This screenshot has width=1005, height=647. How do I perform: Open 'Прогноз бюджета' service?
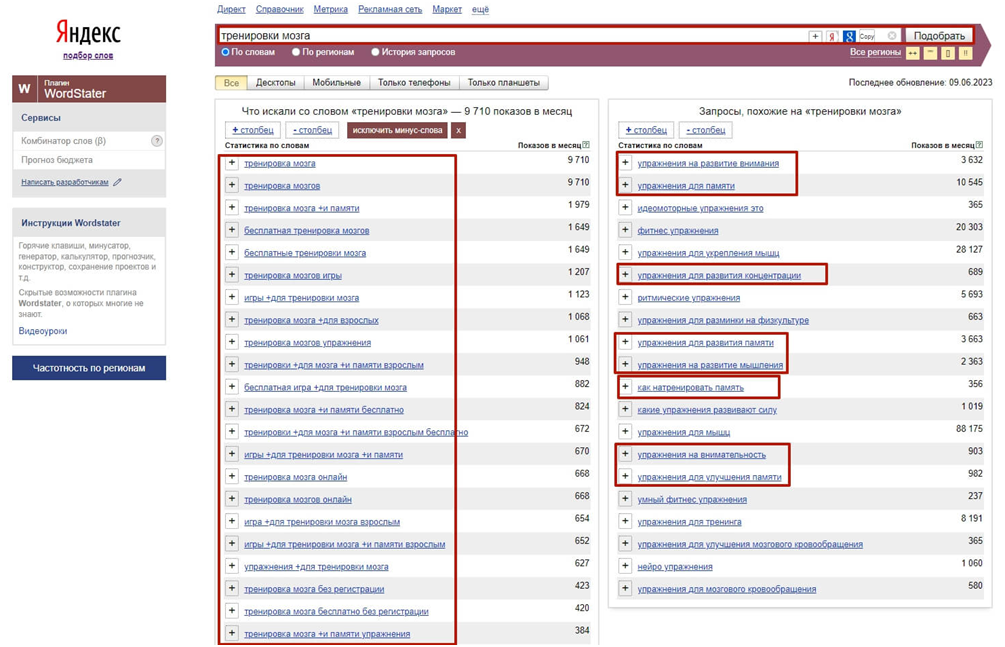click(x=57, y=160)
